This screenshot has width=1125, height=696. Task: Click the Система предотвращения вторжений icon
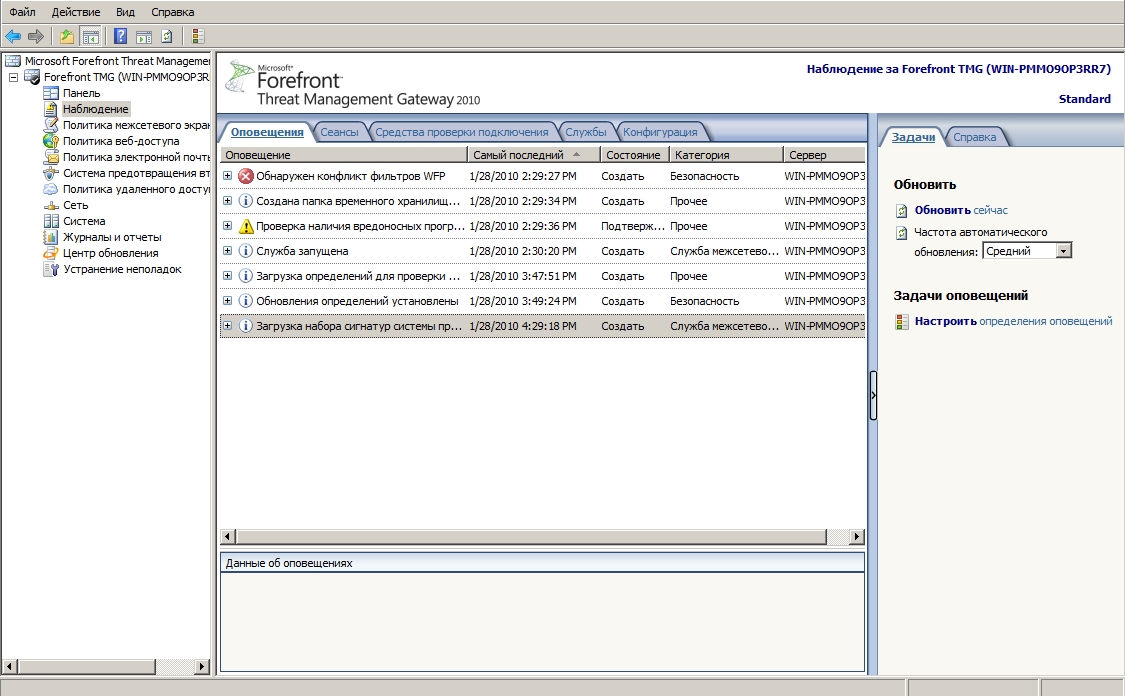(51, 173)
